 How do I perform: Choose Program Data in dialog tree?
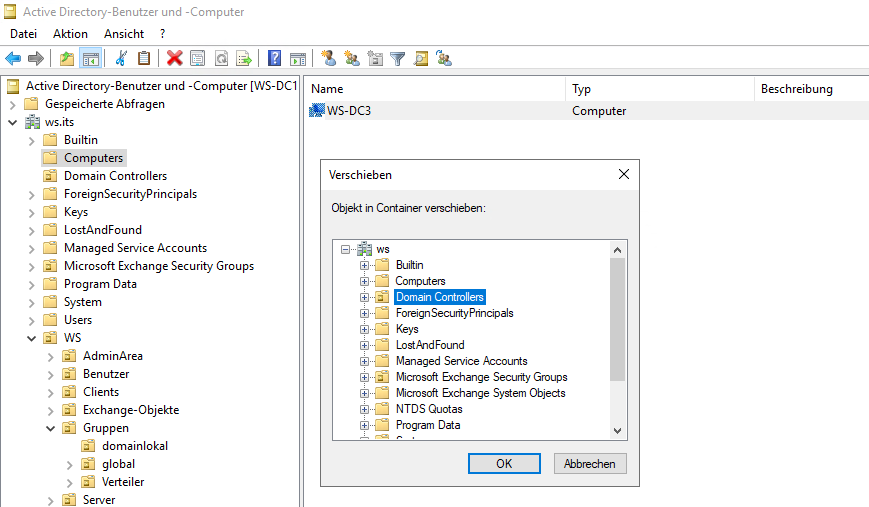tap(428, 425)
